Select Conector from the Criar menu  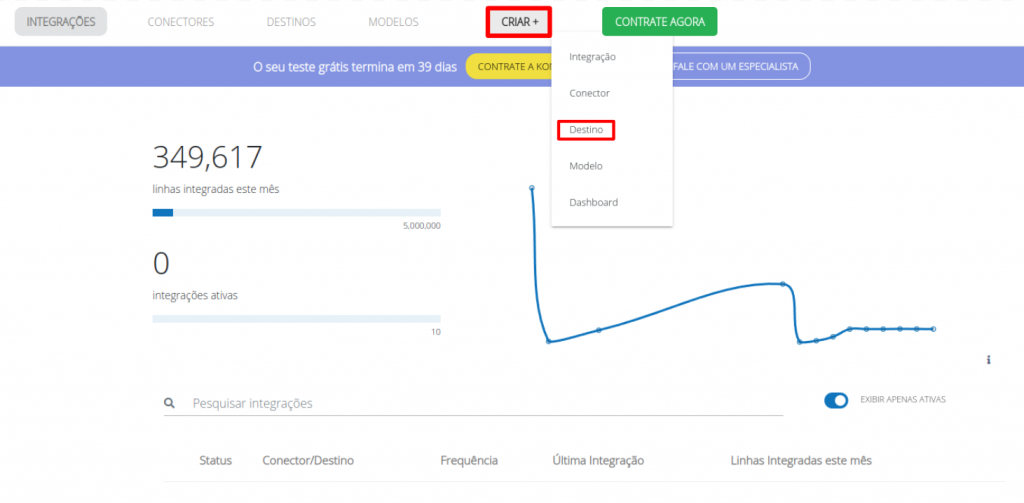point(589,93)
